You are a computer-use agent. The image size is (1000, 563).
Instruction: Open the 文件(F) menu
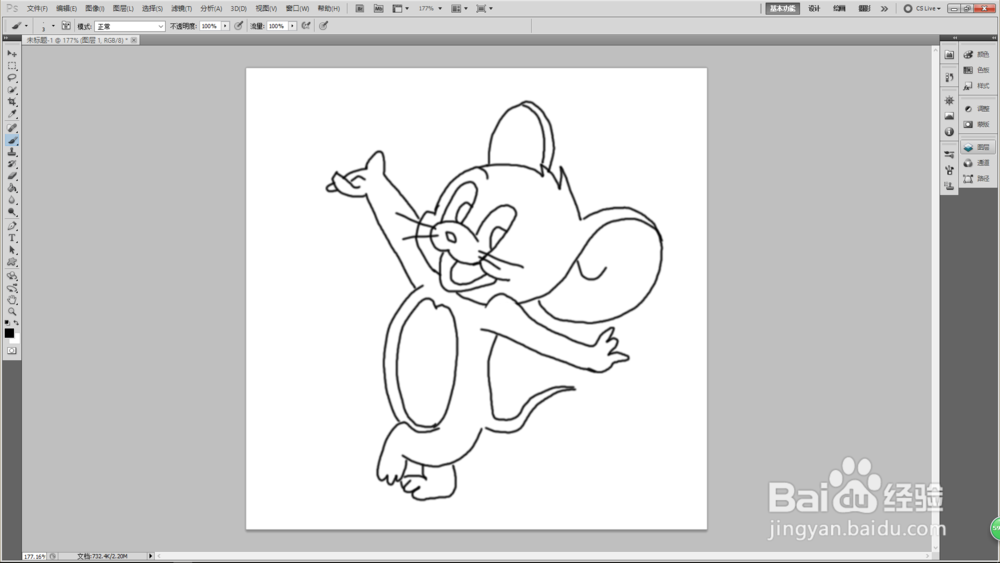37,8
